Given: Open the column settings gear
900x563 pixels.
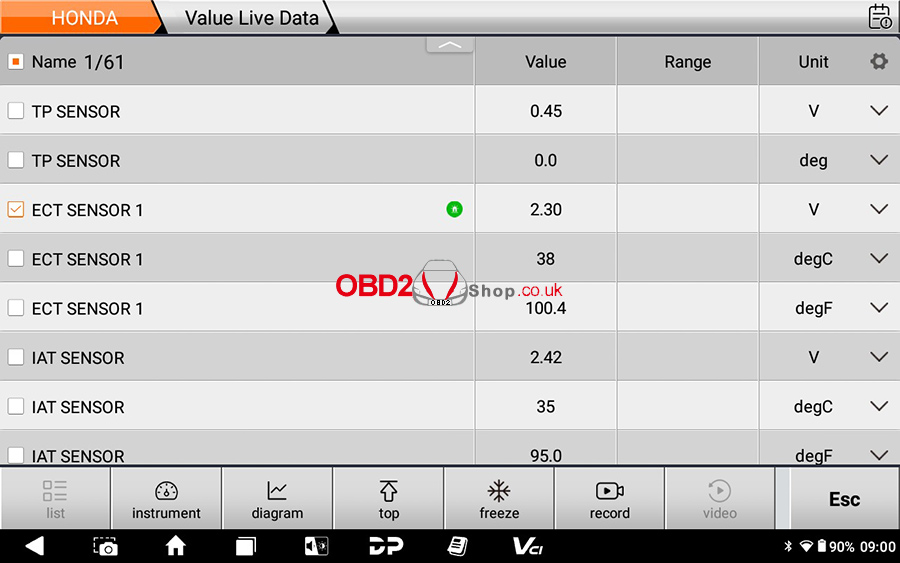Looking at the screenshot, I should (879, 61).
